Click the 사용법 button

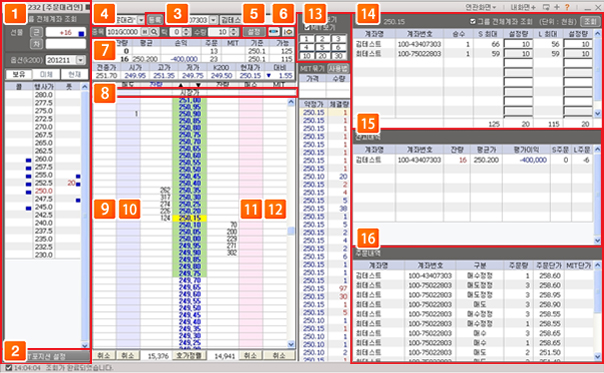click(x=338, y=69)
